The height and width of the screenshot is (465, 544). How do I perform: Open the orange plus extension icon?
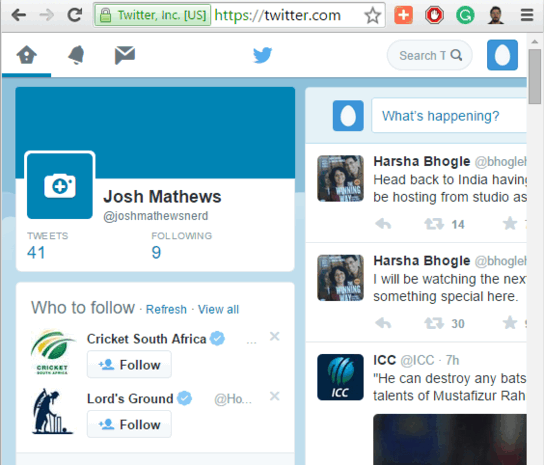tap(403, 15)
